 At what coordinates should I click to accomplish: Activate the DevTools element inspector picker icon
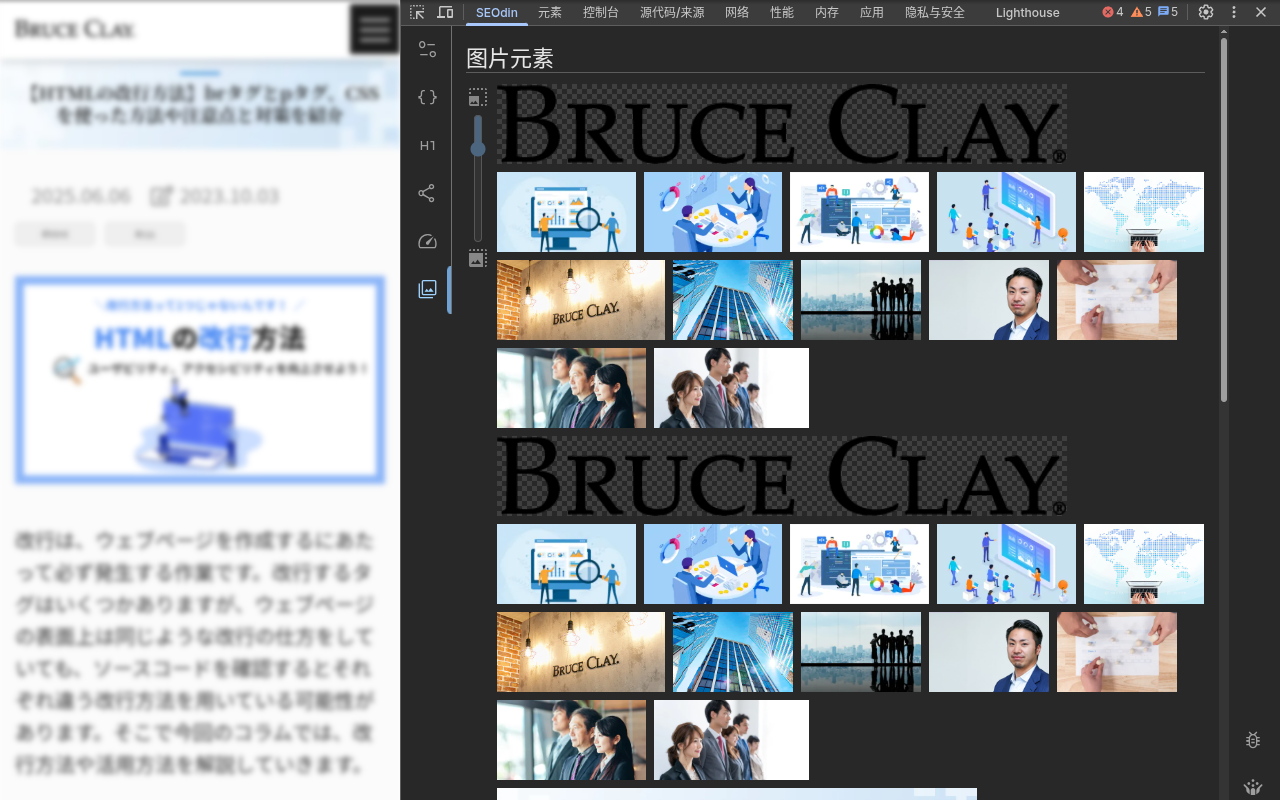pyautogui.click(x=417, y=12)
